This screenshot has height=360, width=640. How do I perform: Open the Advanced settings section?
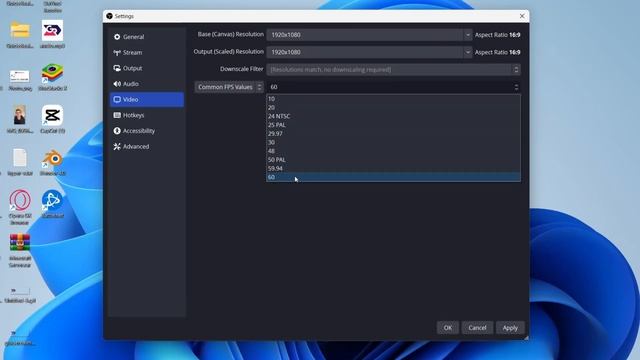pos(147,147)
